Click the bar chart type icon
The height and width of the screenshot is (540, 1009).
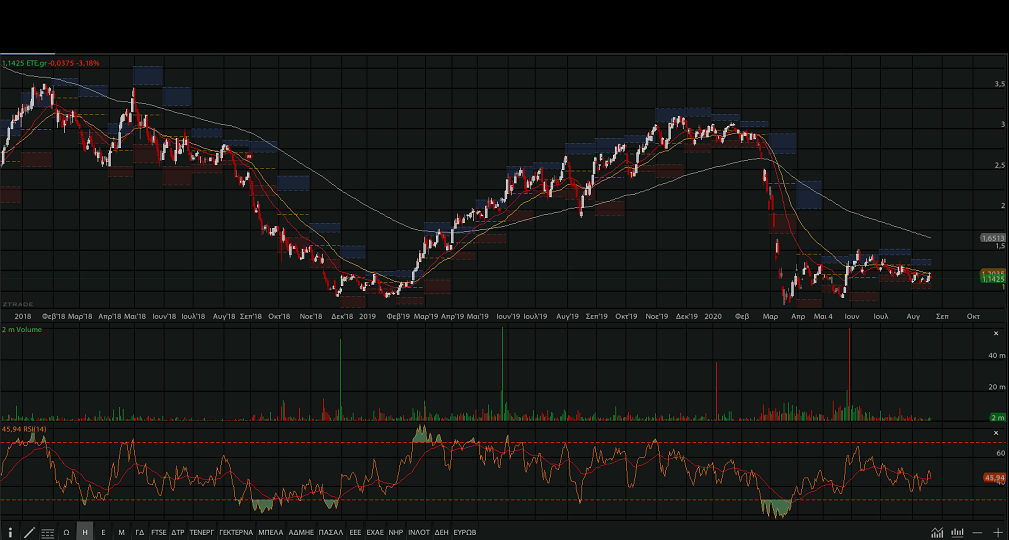pyautogui.click(x=958, y=532)
